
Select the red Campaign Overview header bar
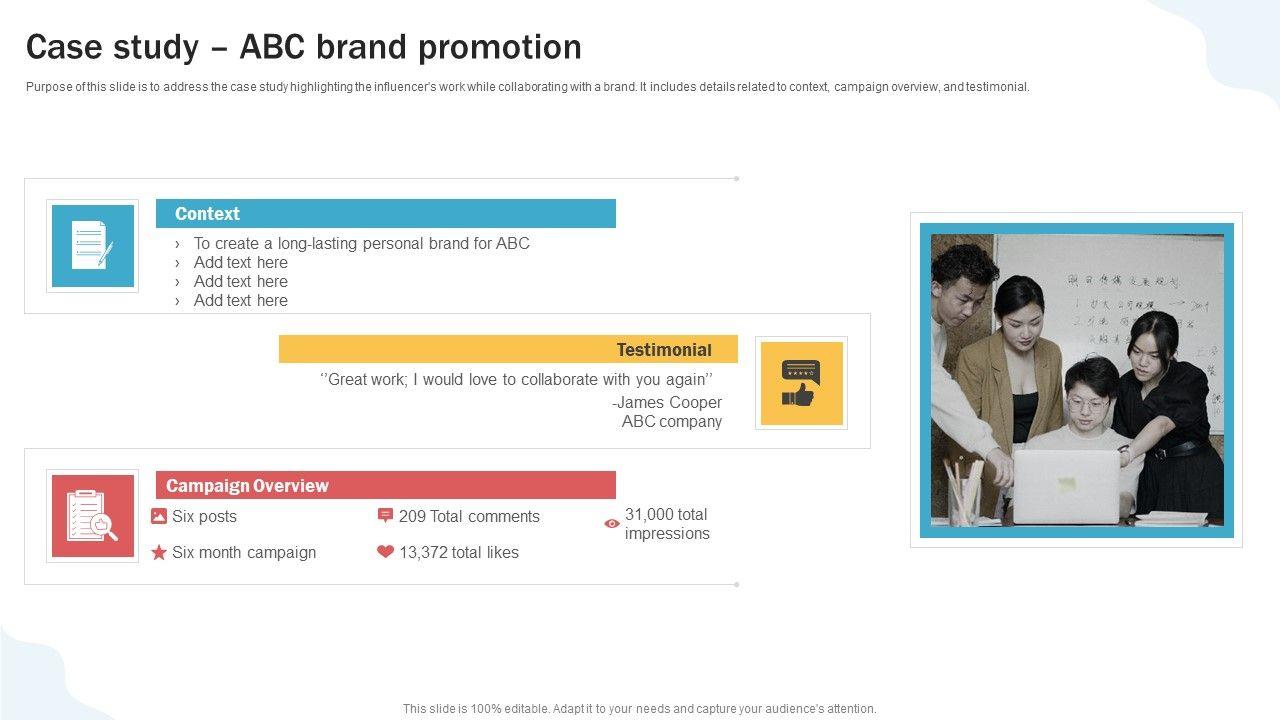click(x=386, y=486)
